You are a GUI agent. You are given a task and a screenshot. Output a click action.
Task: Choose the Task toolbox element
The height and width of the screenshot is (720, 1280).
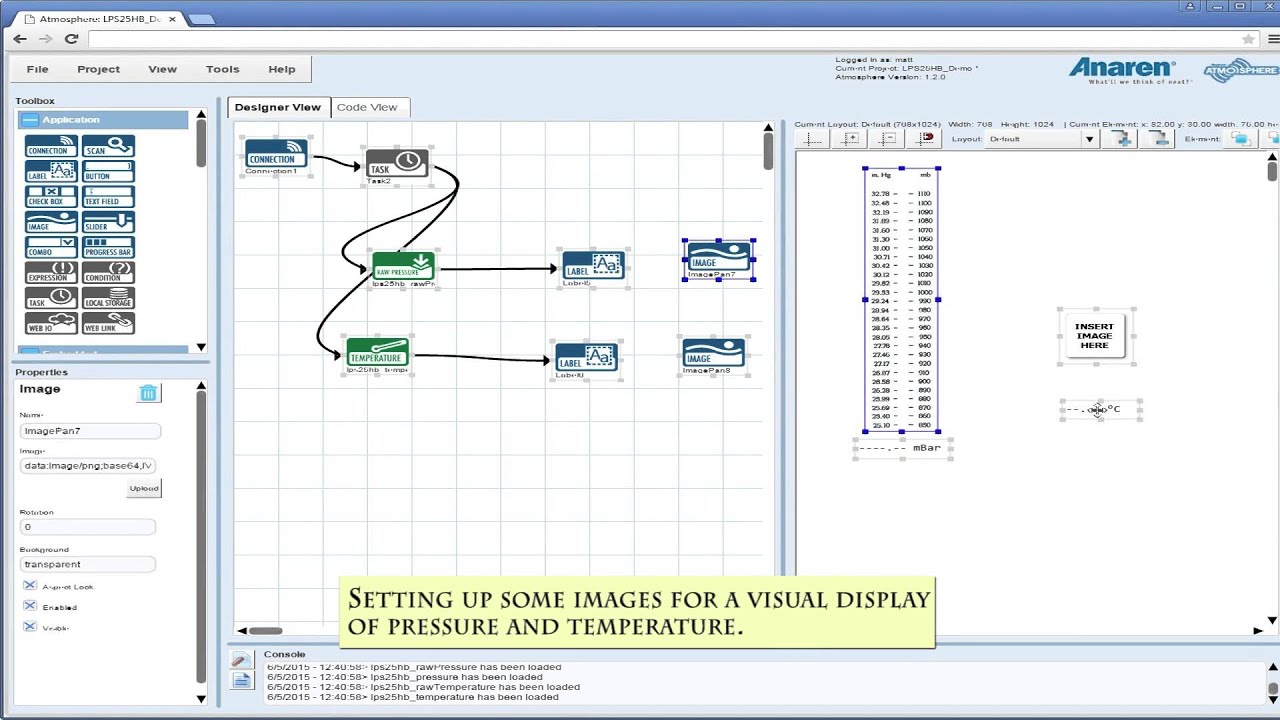[x=51, y=298]
